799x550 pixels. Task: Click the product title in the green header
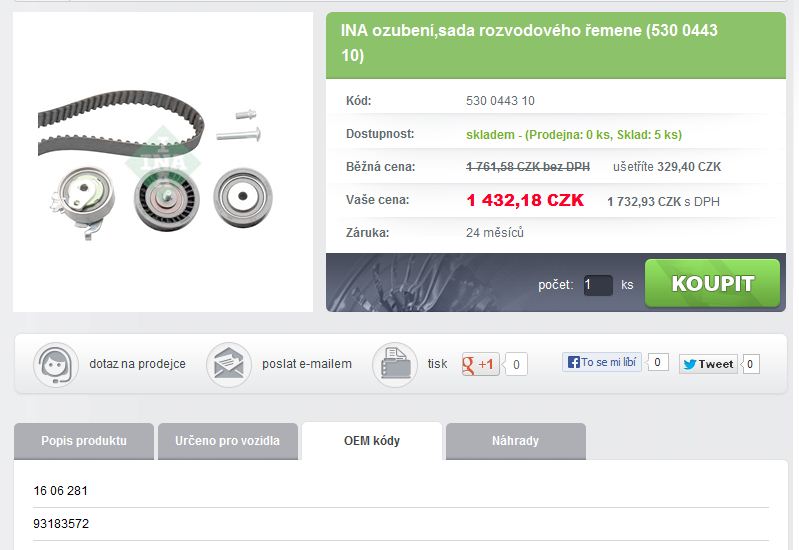[529, 43]
